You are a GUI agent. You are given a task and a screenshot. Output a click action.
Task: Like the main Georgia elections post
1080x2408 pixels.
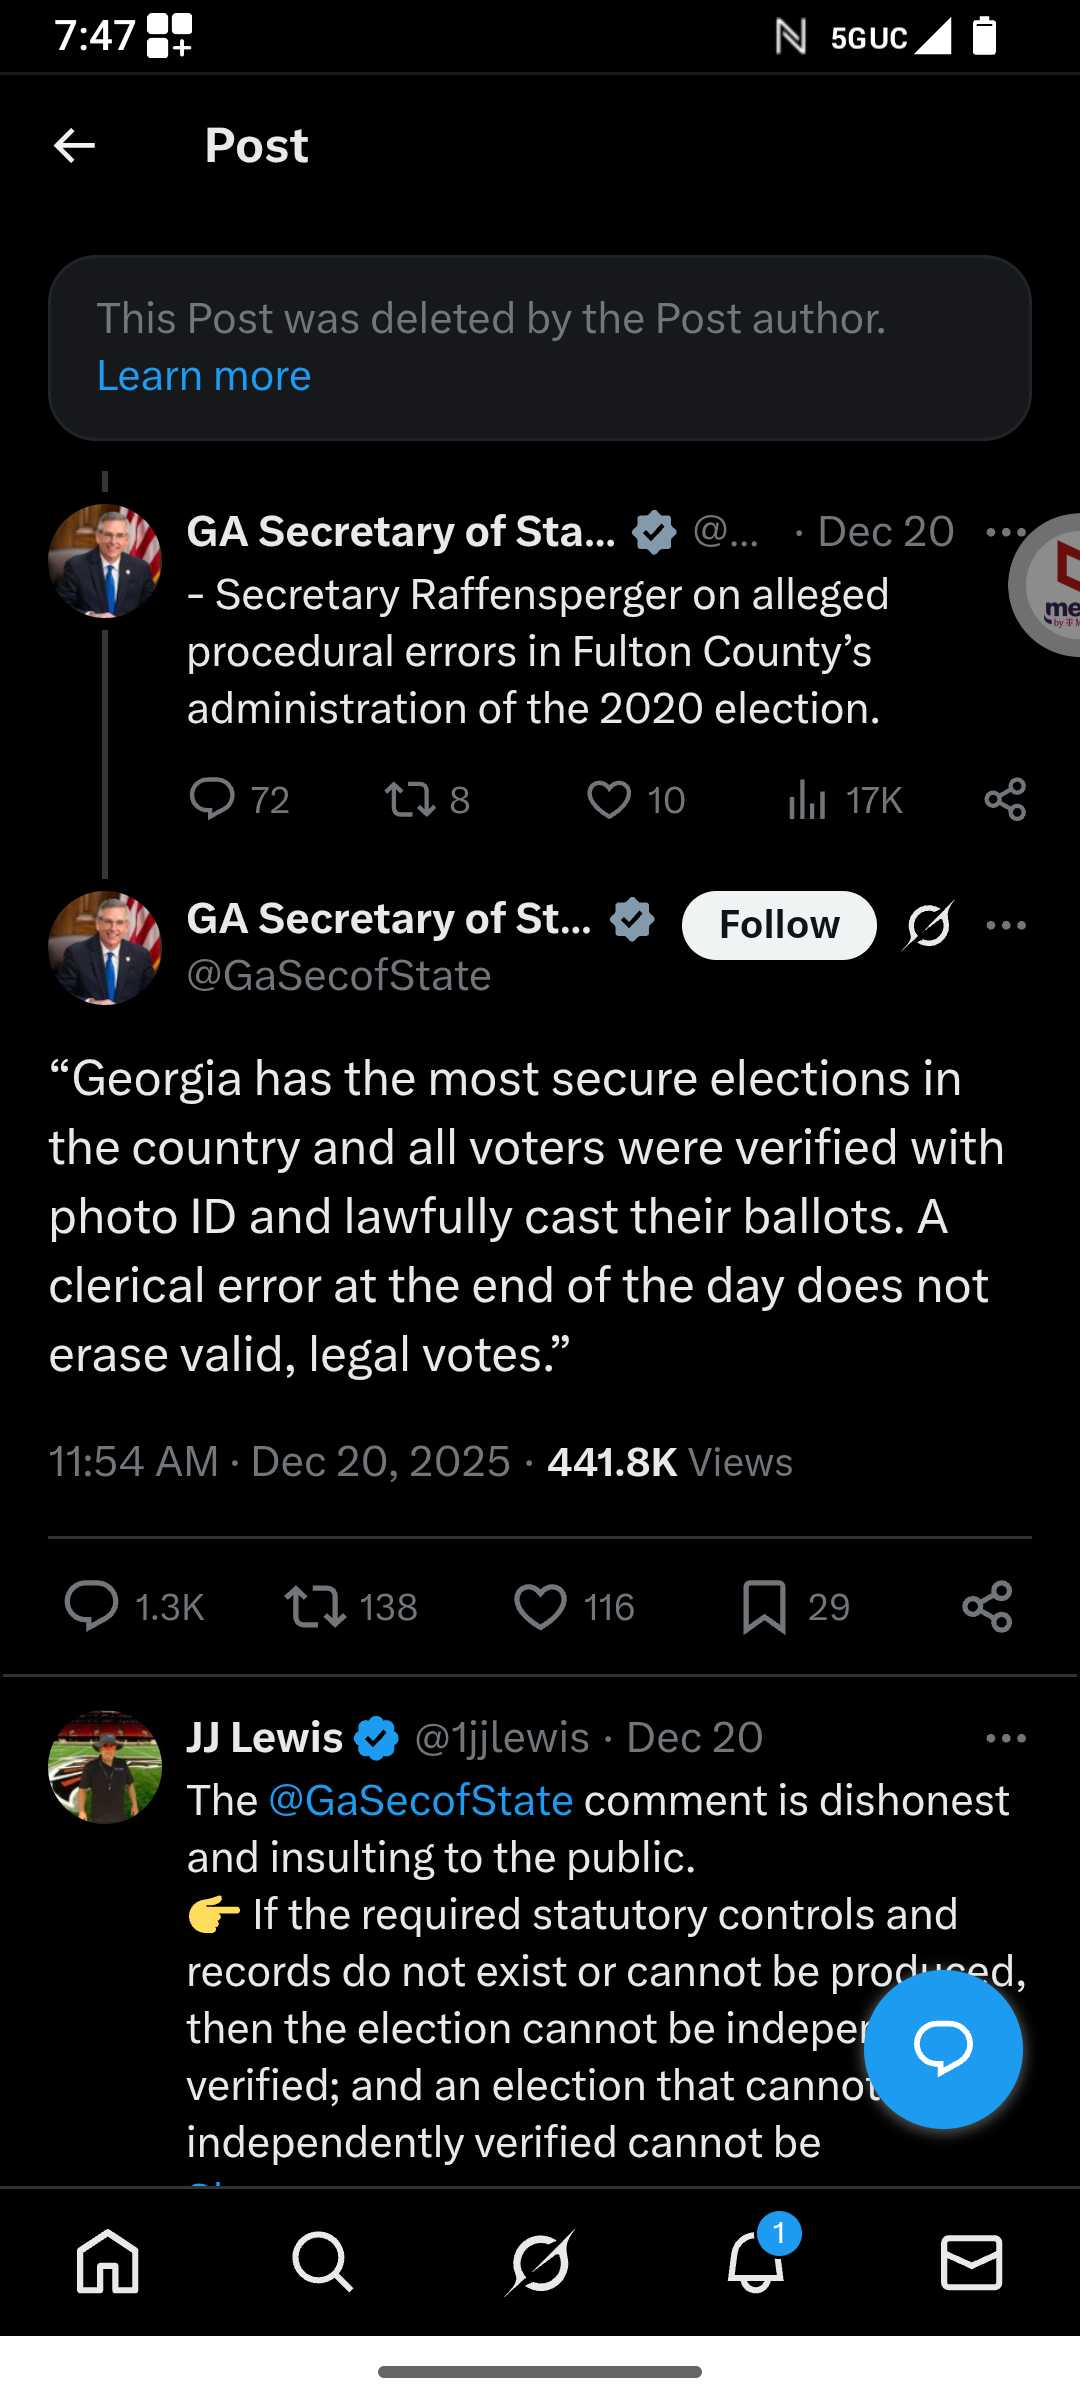click(540, 1607)
